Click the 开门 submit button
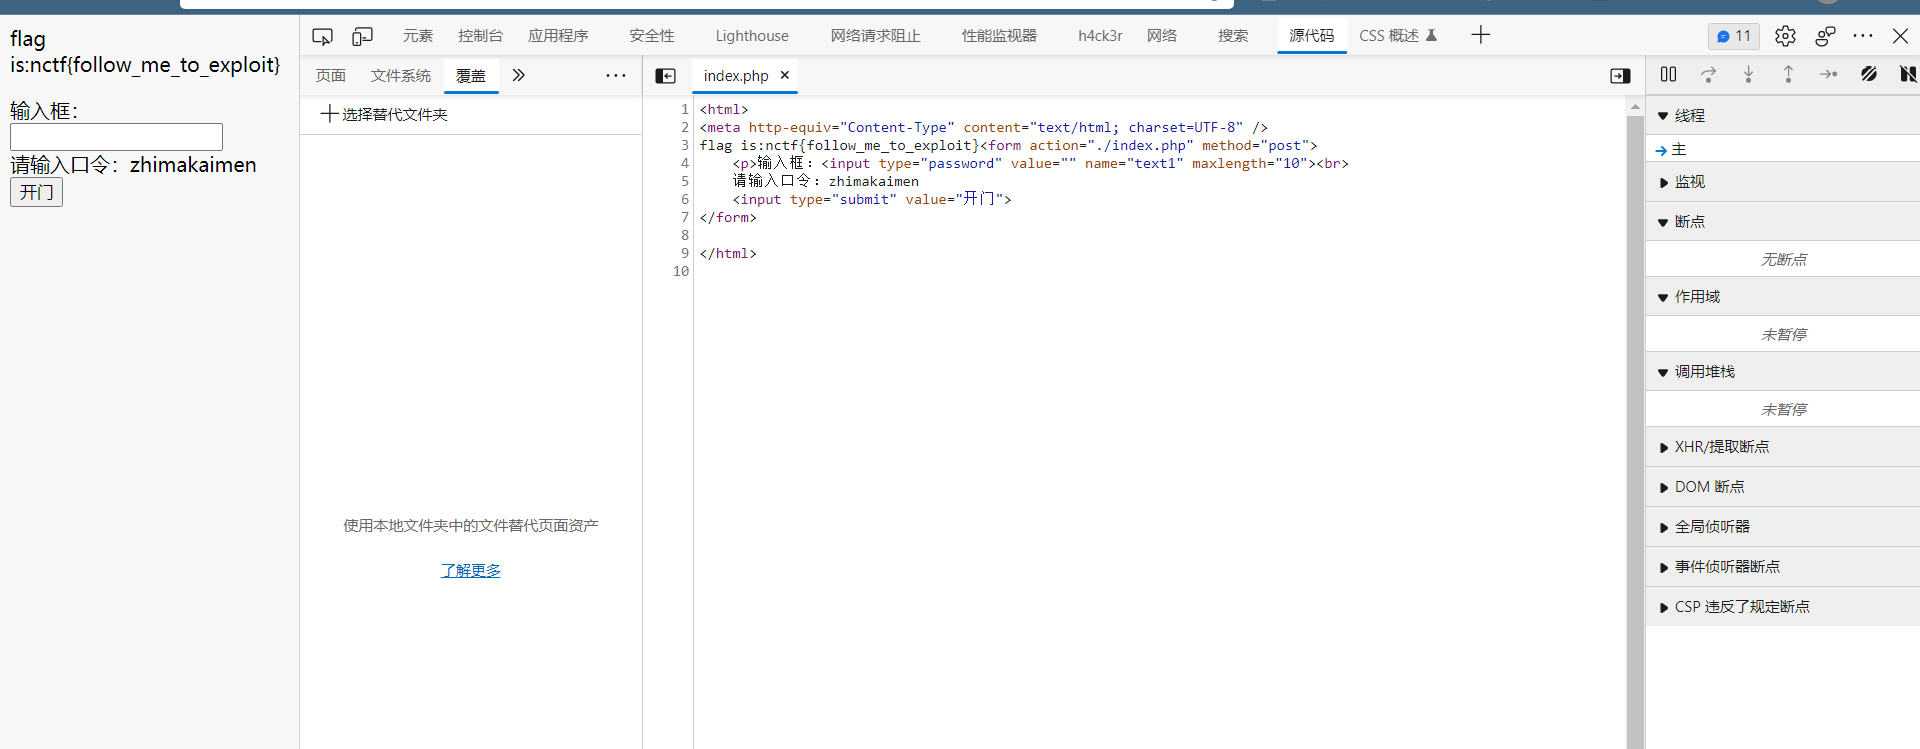Viewport: 1920px width, 749px height. (x=36, y=192)
